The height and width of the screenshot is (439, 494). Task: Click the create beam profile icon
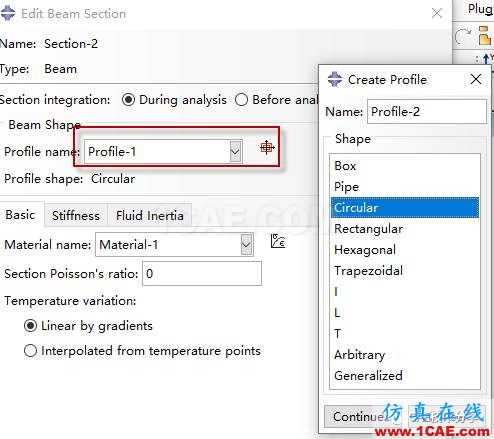pyautogui.click(x=267, y=147)
